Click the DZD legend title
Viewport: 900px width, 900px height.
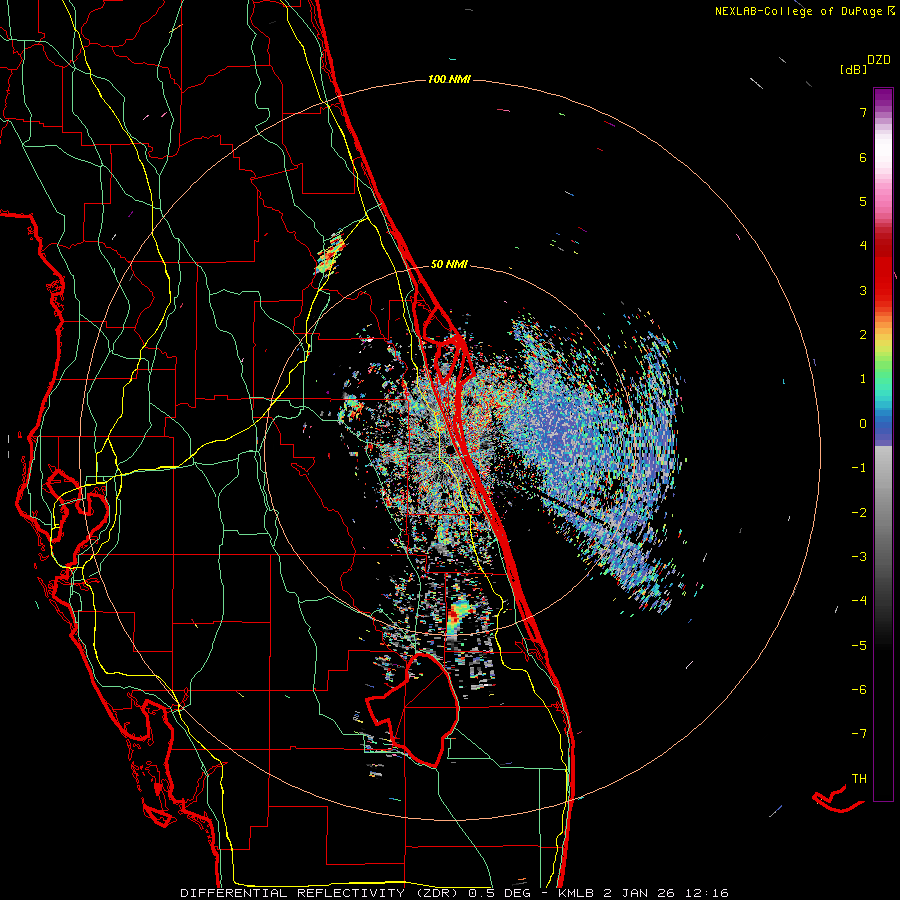point(879,60)
